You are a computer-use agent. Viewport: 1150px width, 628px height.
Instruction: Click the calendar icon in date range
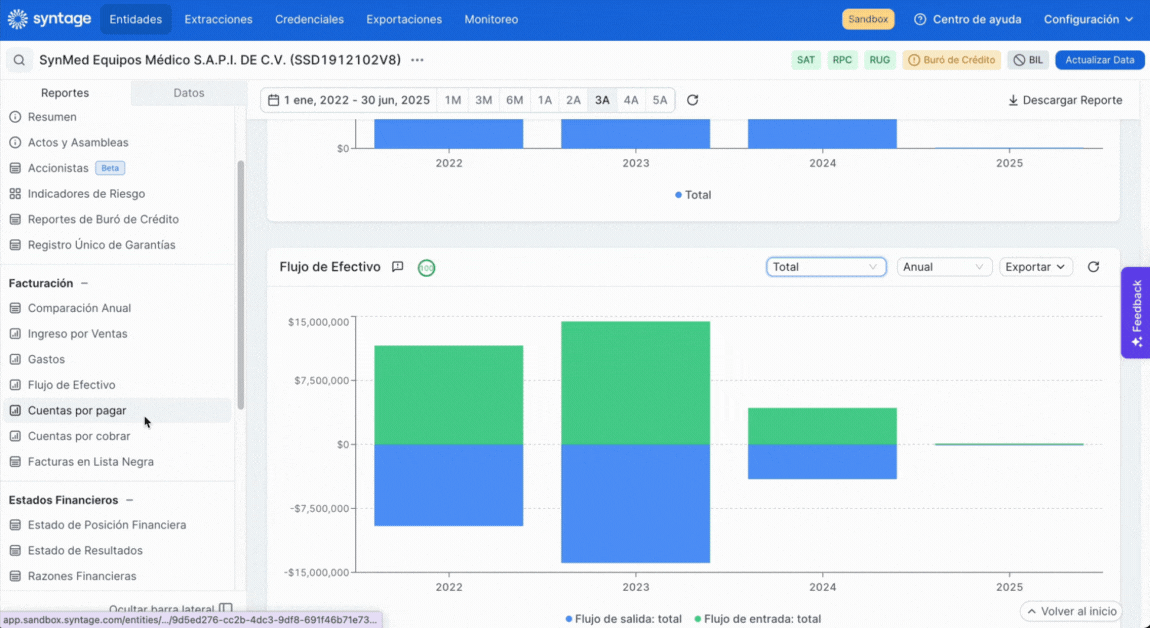pyautogui.click(x=274, y=100)
